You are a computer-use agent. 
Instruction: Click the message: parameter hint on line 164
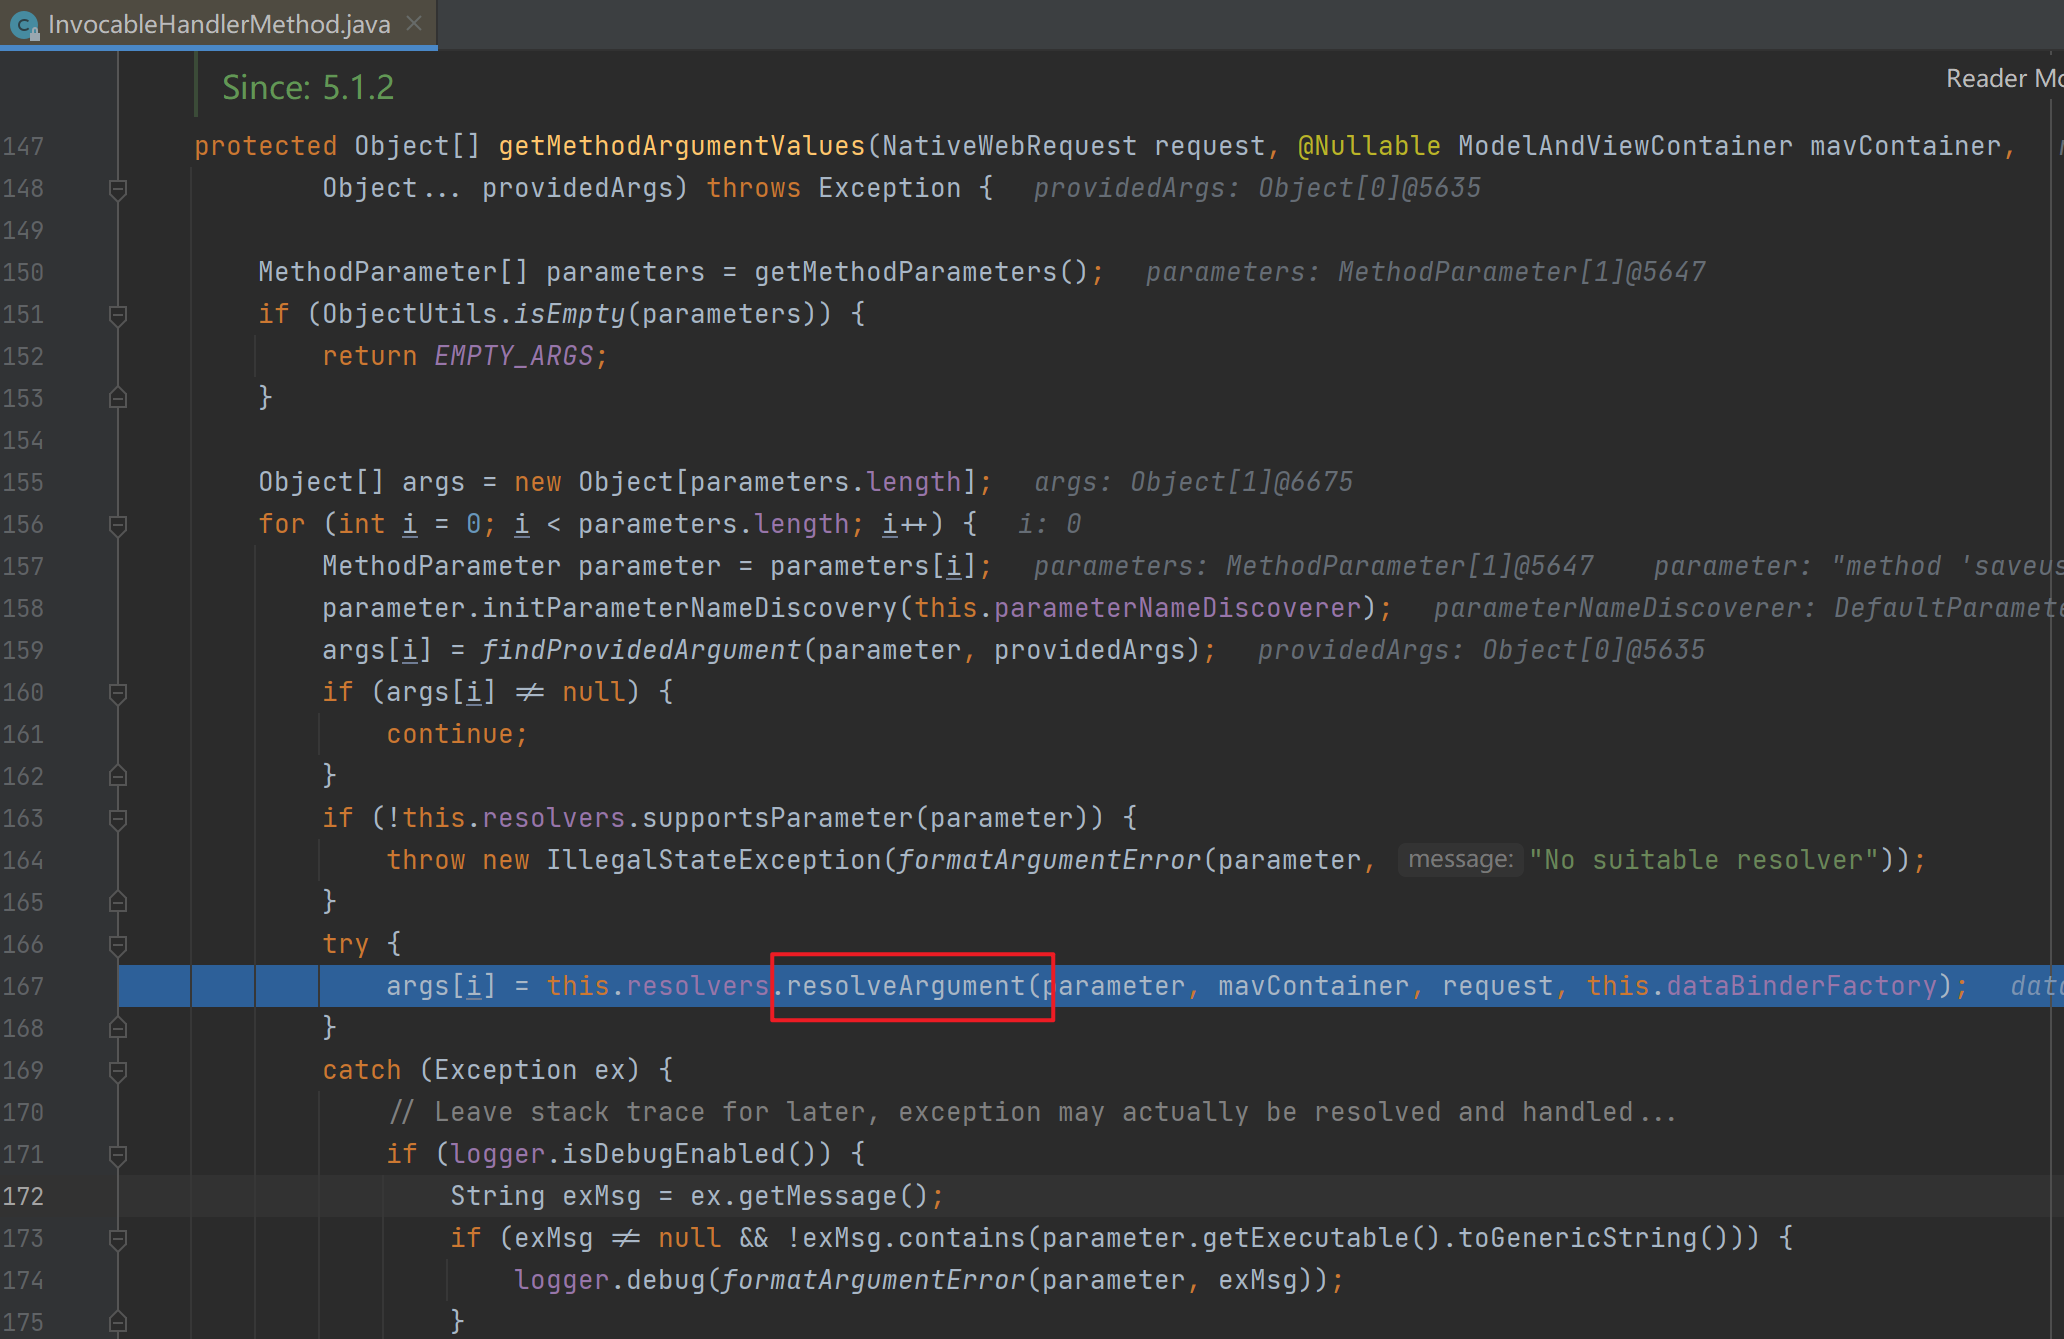[x=1459, y=860]
